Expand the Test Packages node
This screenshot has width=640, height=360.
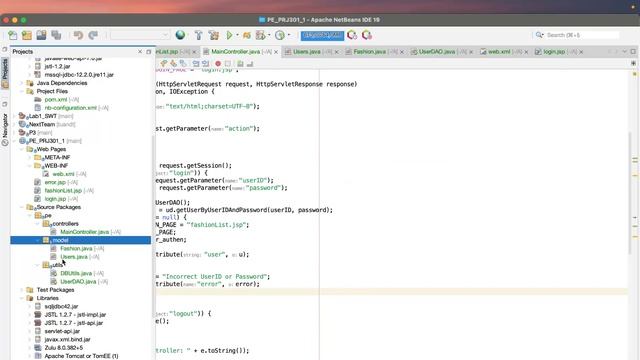click(22, 290)
